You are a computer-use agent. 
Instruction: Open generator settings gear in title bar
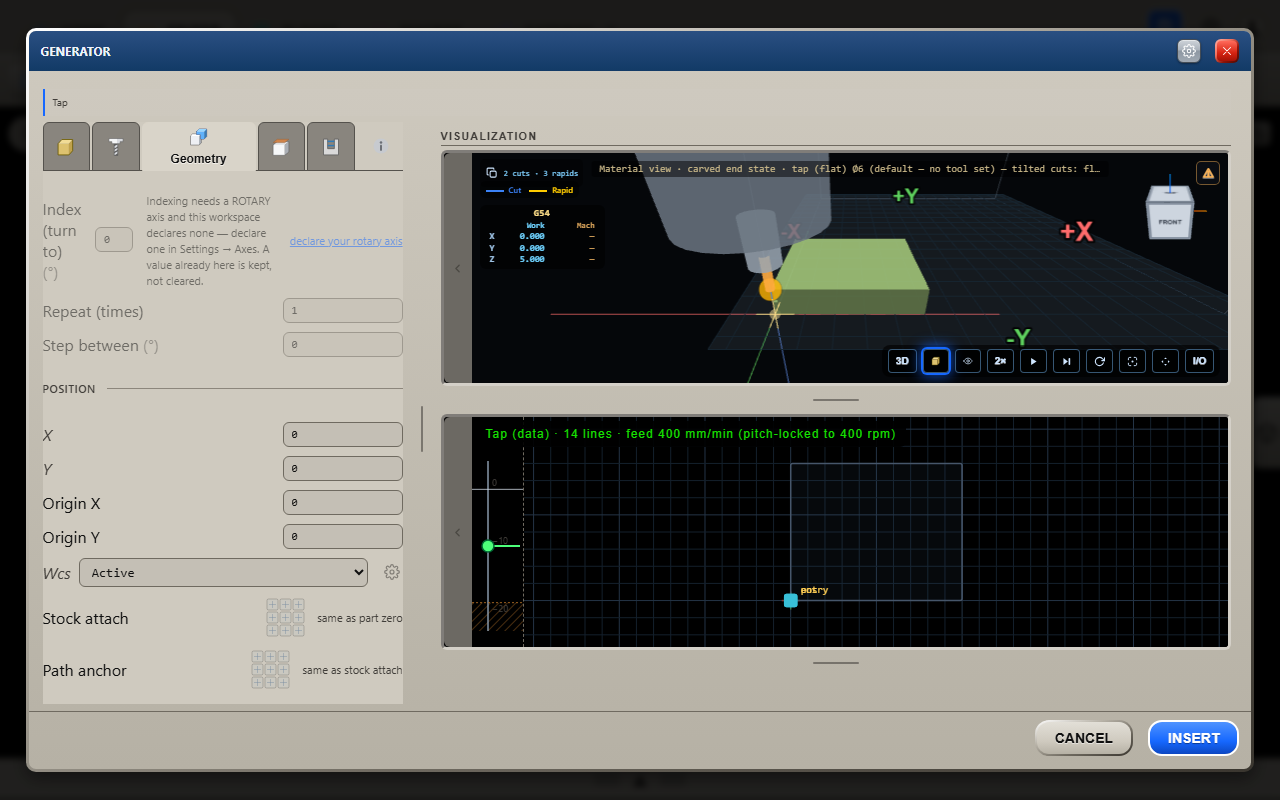click(1189, 51)
